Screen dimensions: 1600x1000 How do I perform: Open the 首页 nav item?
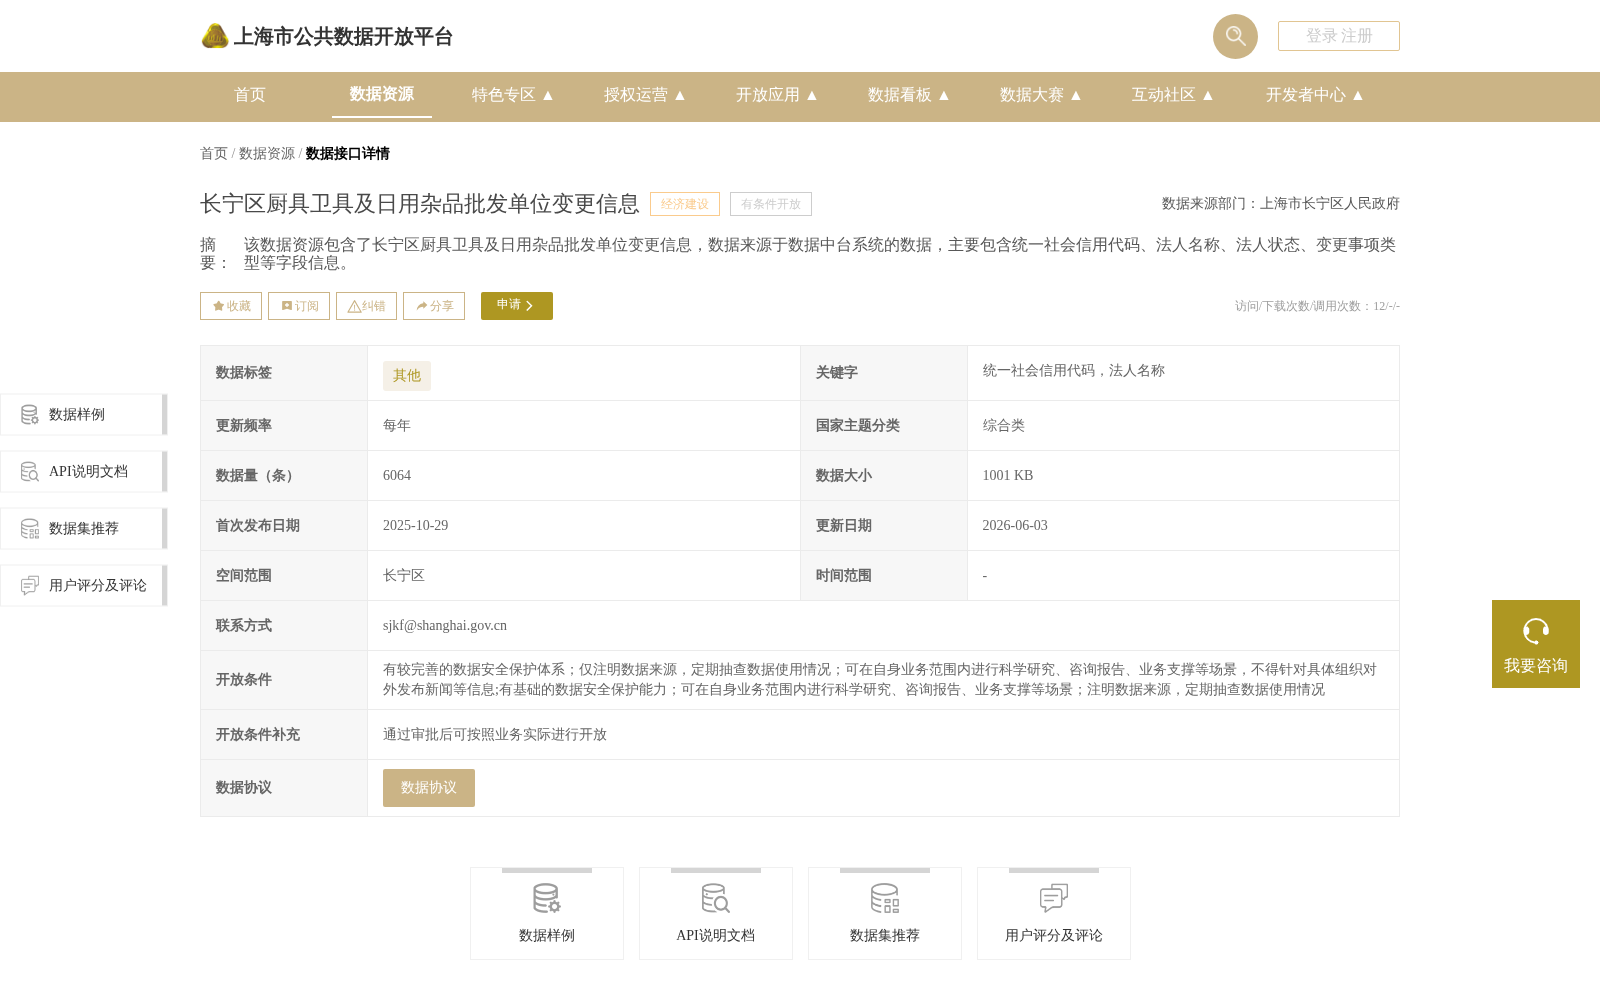point(250,95)
